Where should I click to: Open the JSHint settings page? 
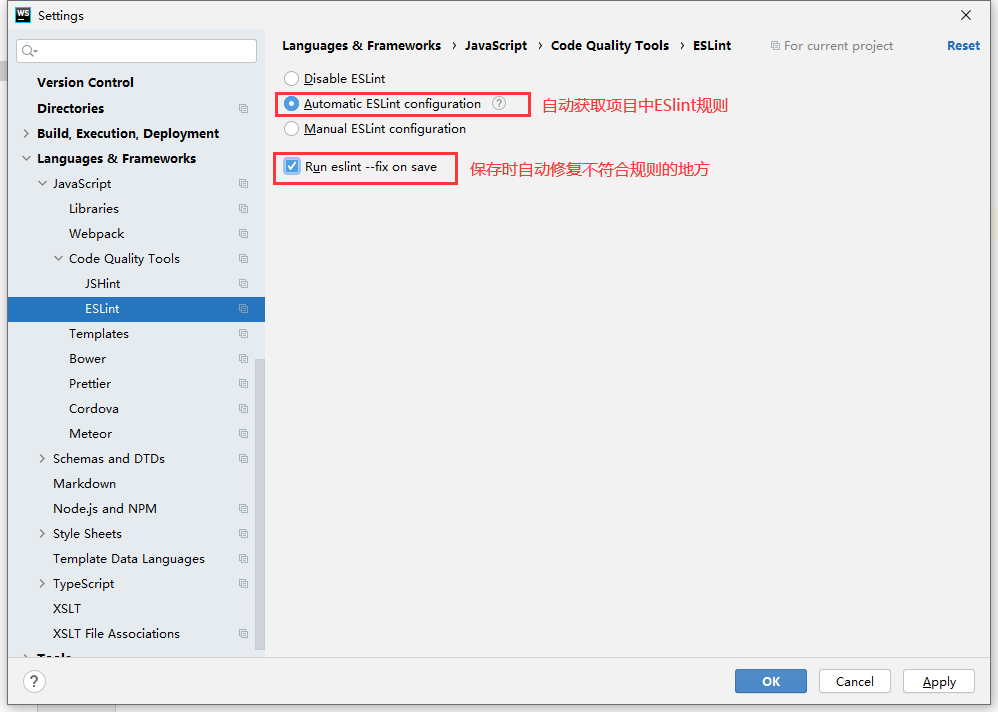[102, 283]
